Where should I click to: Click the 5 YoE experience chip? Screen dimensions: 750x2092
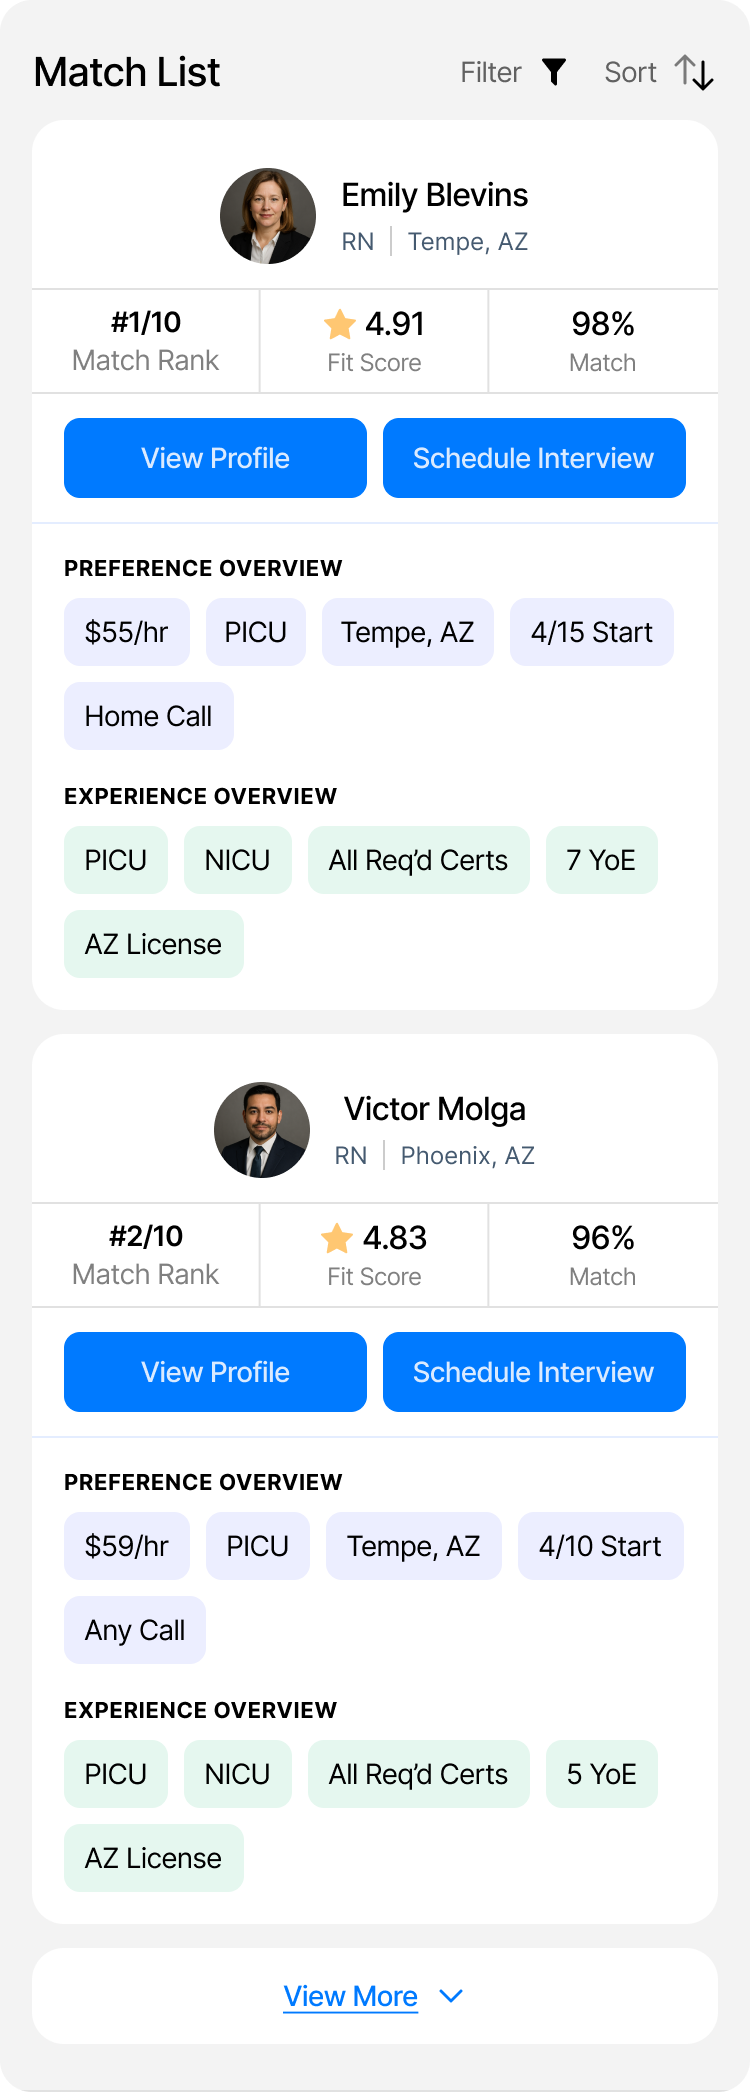602,1774
